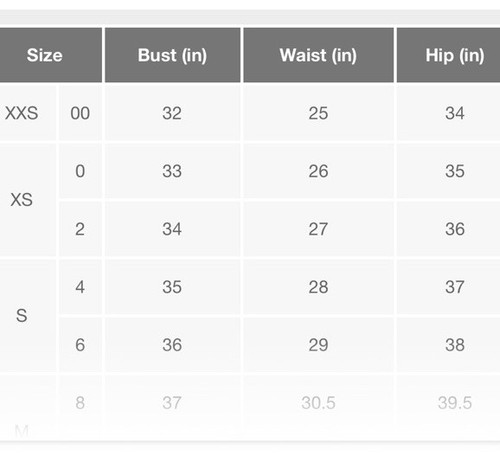Image resolution: width=500 pixels, height=464 pixels.
Task: Select waist value 25 cell
Action: [x=318, y=113]
